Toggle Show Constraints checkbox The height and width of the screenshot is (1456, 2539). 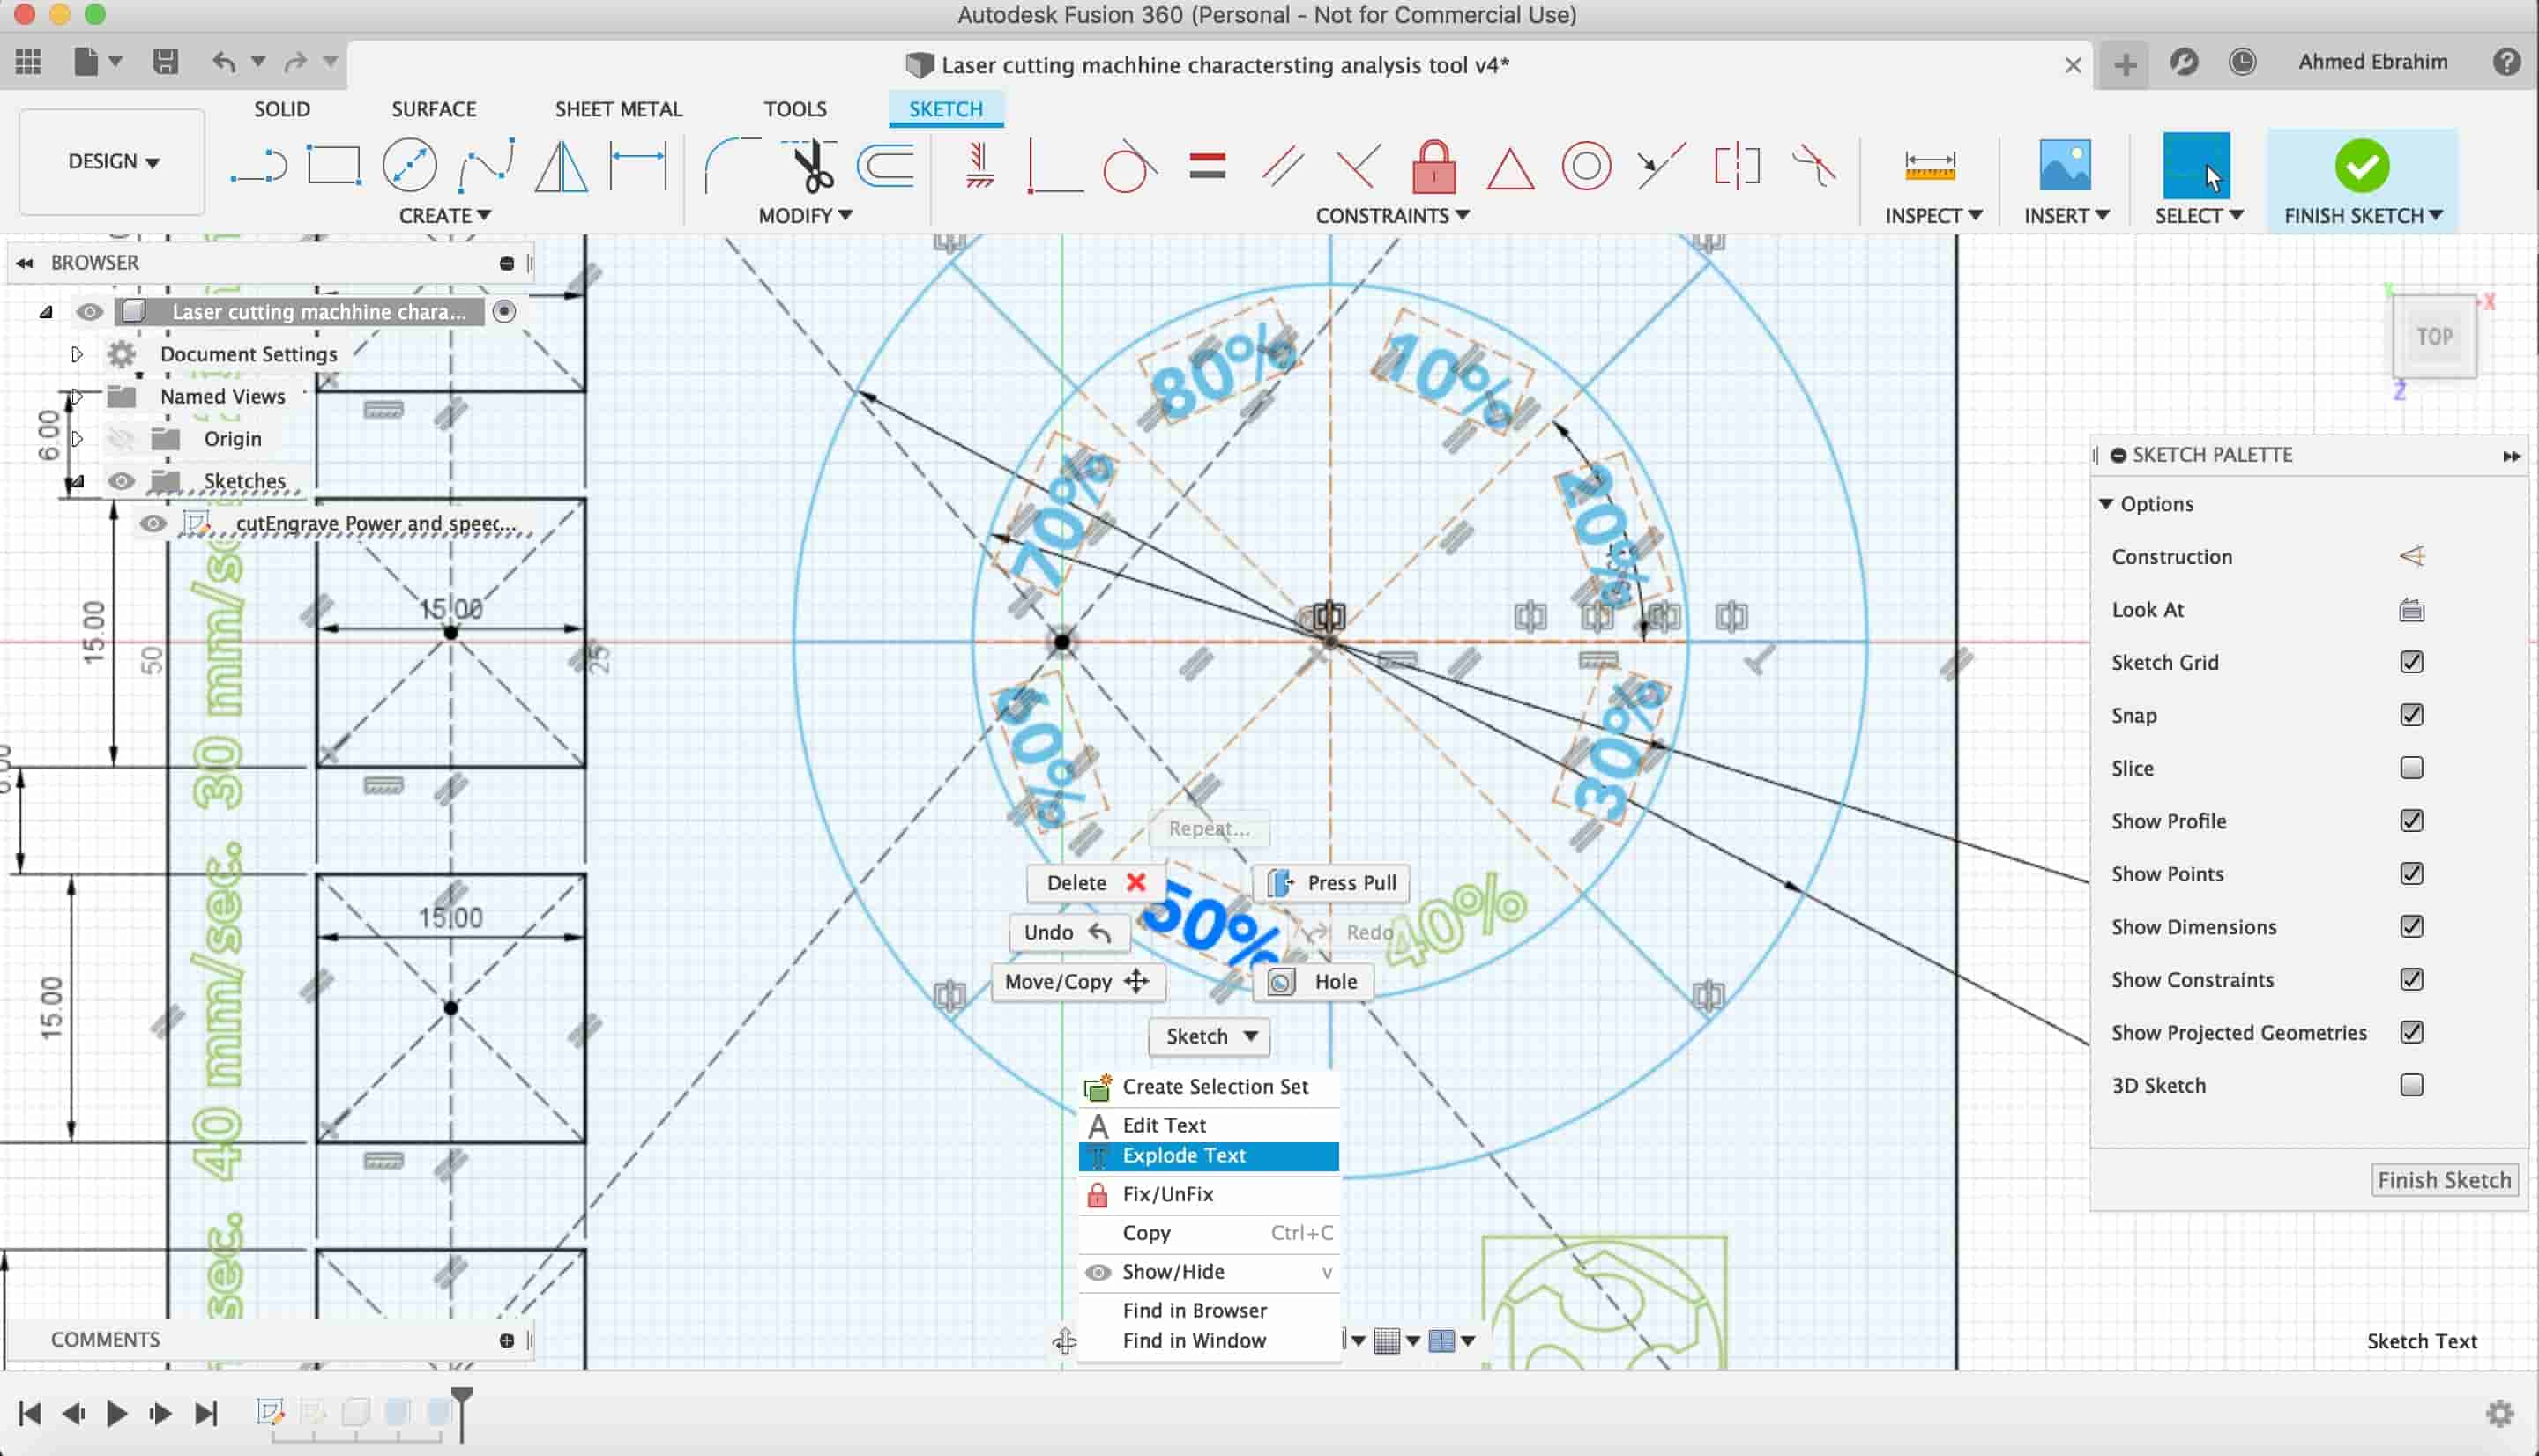[x=2411, y=980]
